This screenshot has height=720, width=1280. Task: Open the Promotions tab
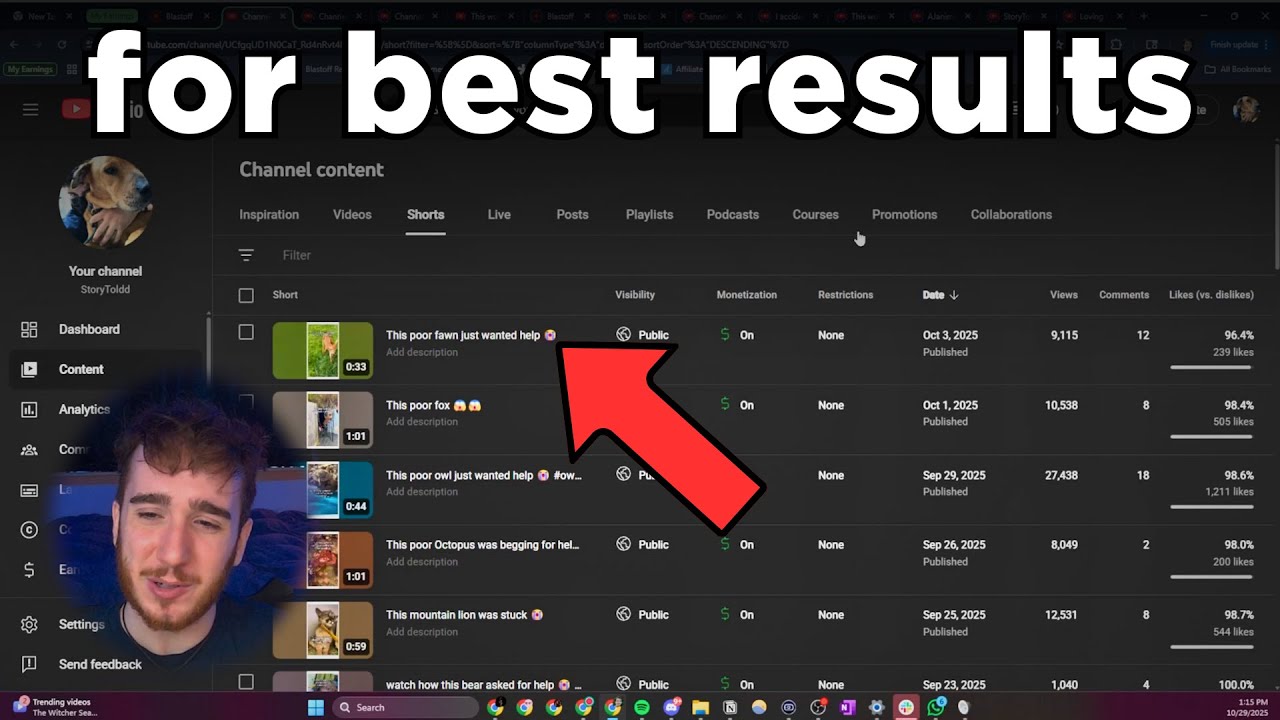click(904, 215)
